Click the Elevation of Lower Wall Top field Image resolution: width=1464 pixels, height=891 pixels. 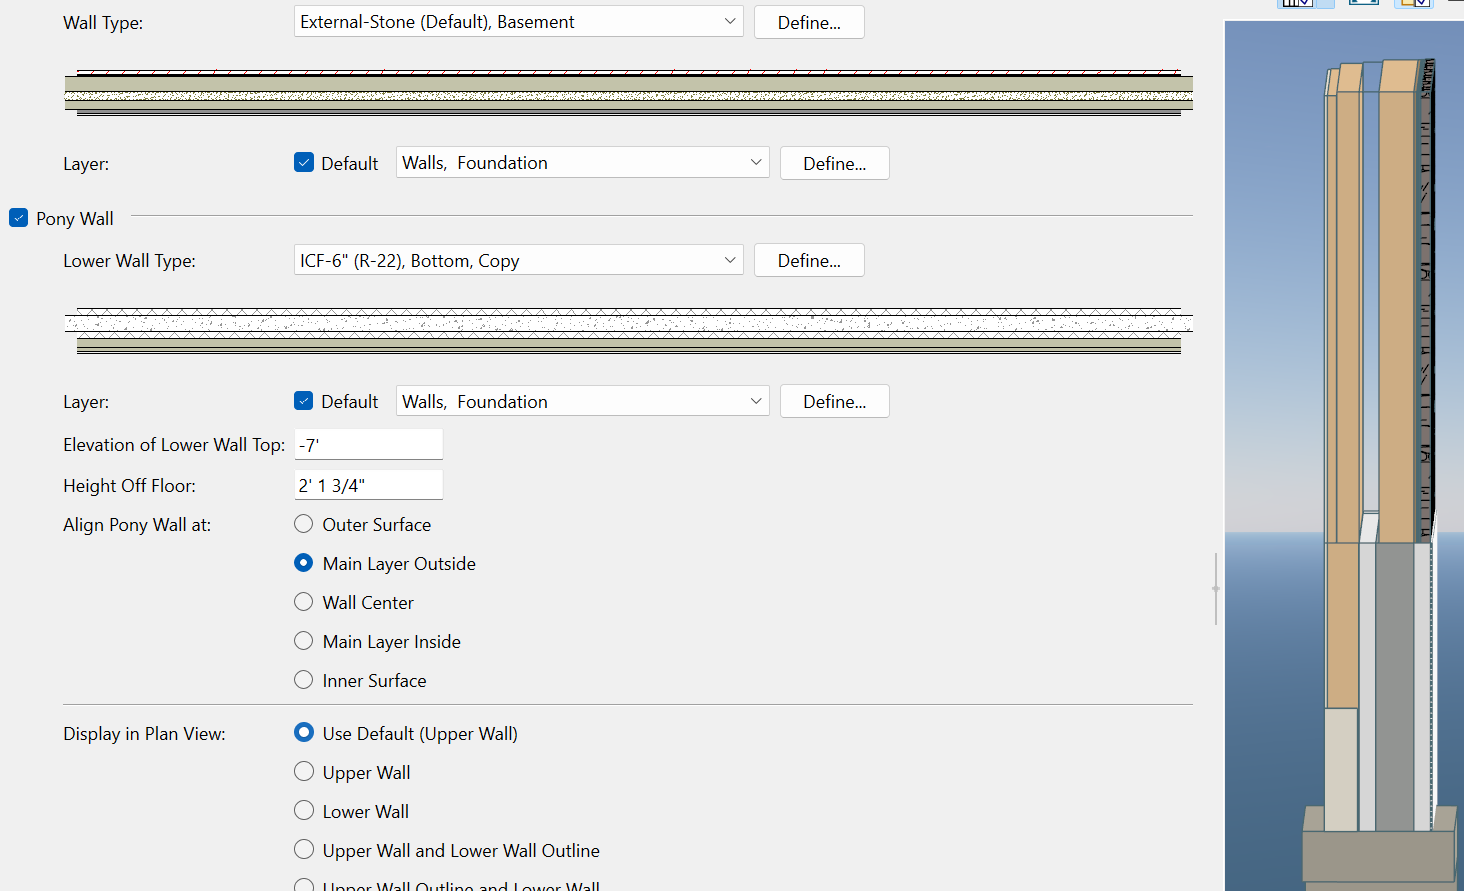point(368,445)
